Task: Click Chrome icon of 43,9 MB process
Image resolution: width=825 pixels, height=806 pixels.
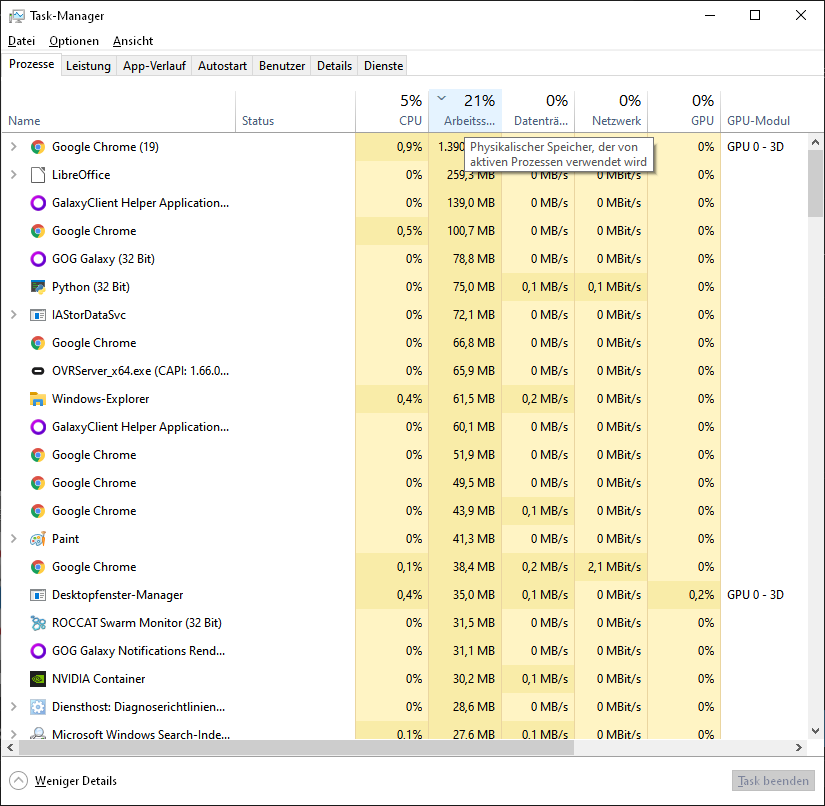Action: point(37,511)
